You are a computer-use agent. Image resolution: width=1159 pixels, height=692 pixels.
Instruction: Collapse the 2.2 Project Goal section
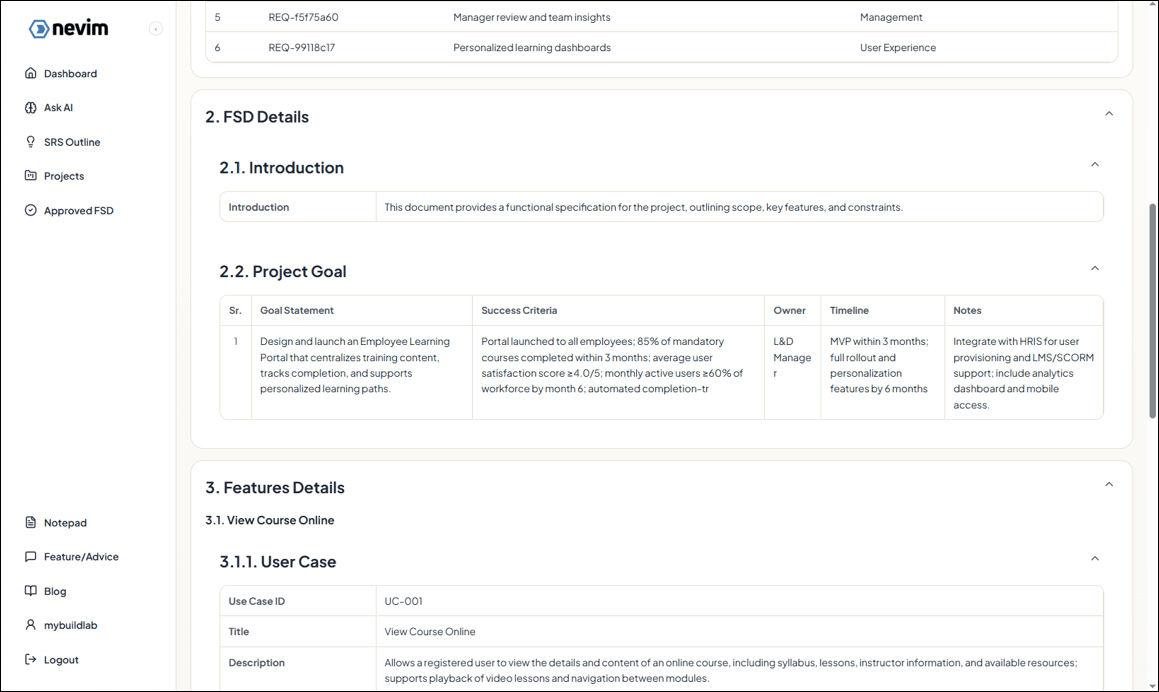pyautogui.click(x=1094, y=268)
